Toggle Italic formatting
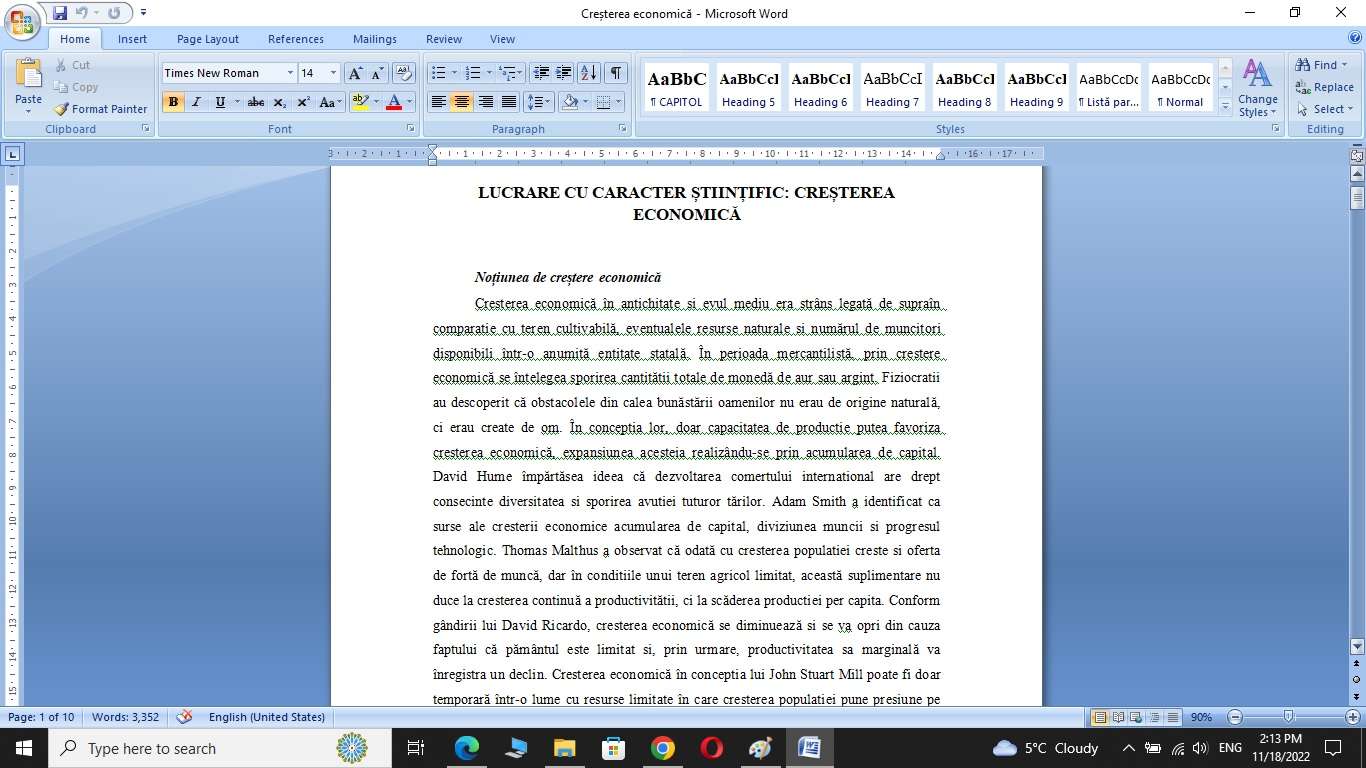This screenshot has height=768, width=1366. pyautogui.click(x=196, y=102)
